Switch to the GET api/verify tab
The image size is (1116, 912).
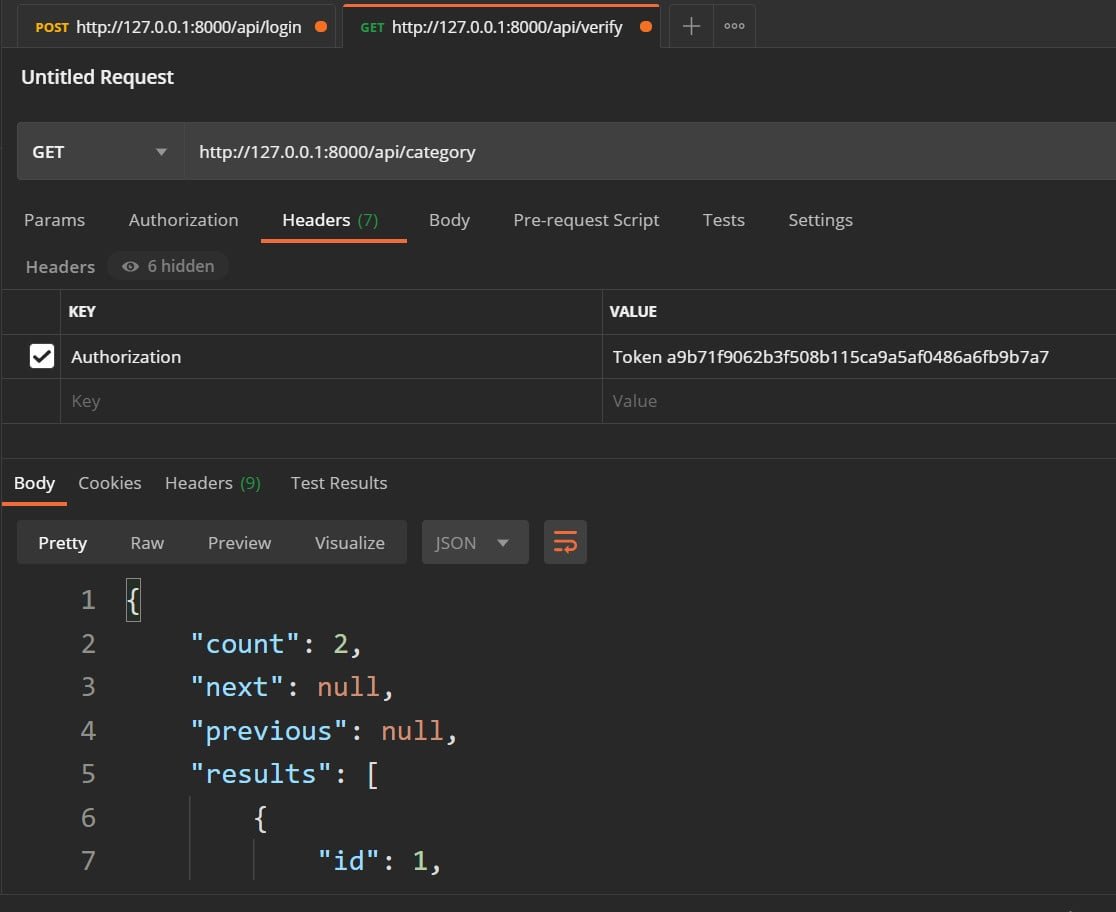pos(501,27)
